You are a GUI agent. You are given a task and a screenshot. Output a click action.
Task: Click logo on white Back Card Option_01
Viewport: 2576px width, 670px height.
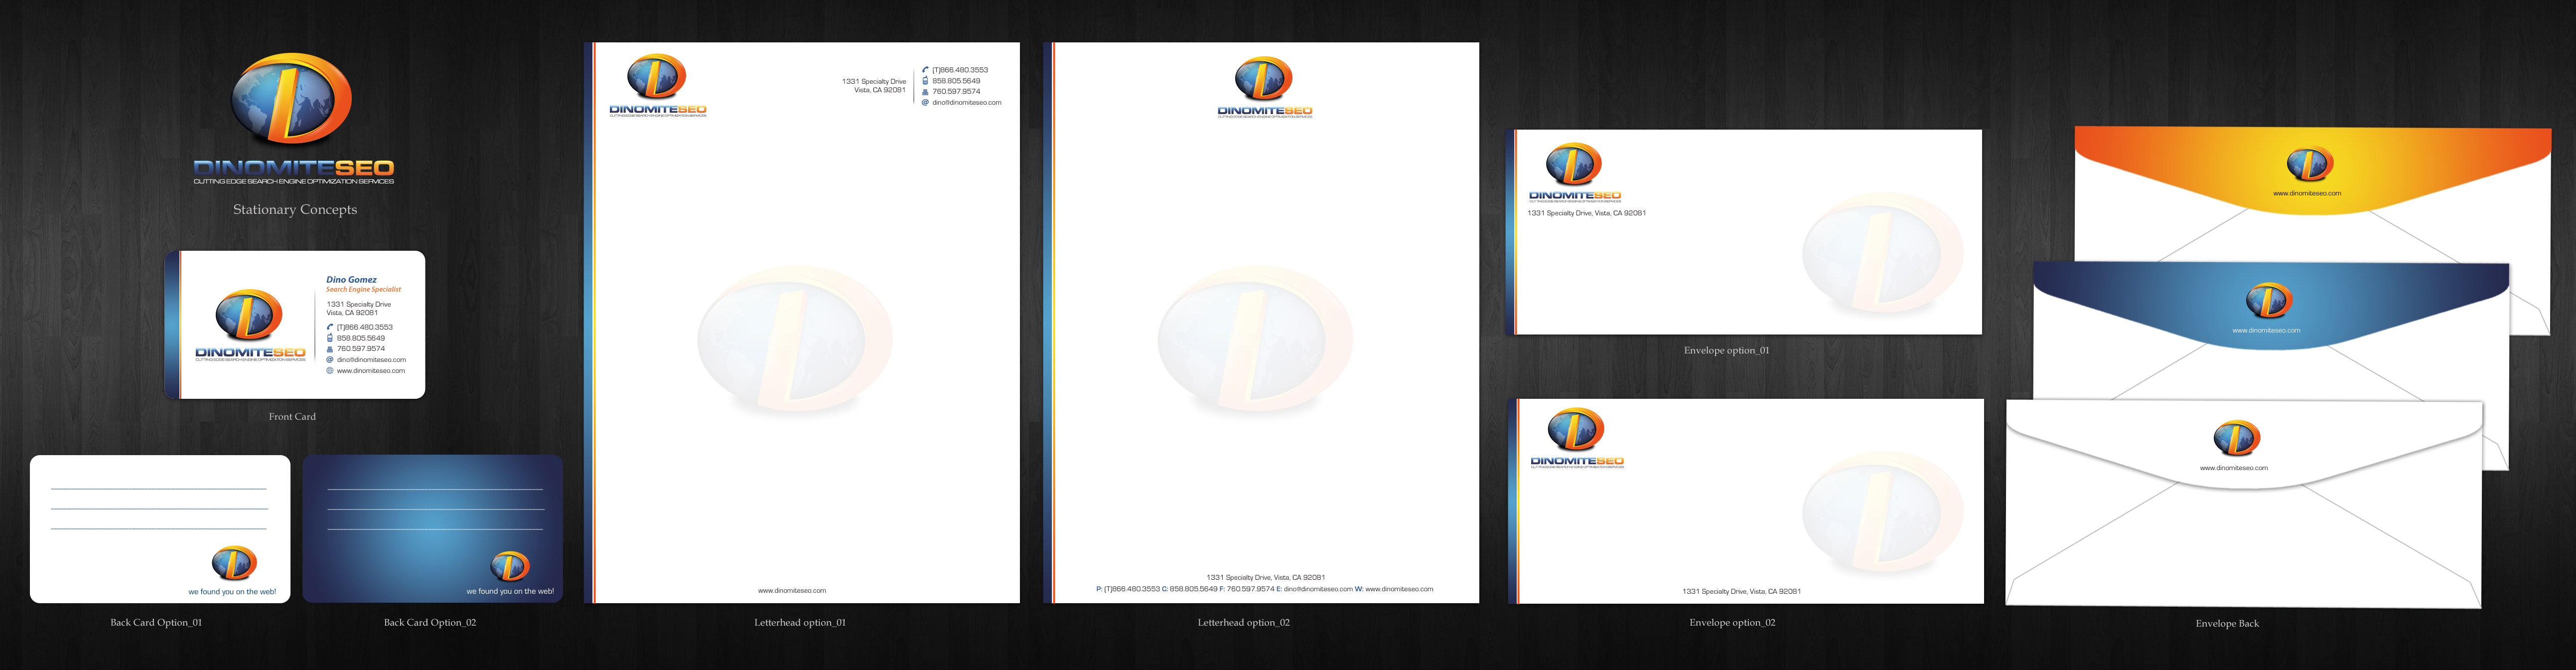coord(234,563)
